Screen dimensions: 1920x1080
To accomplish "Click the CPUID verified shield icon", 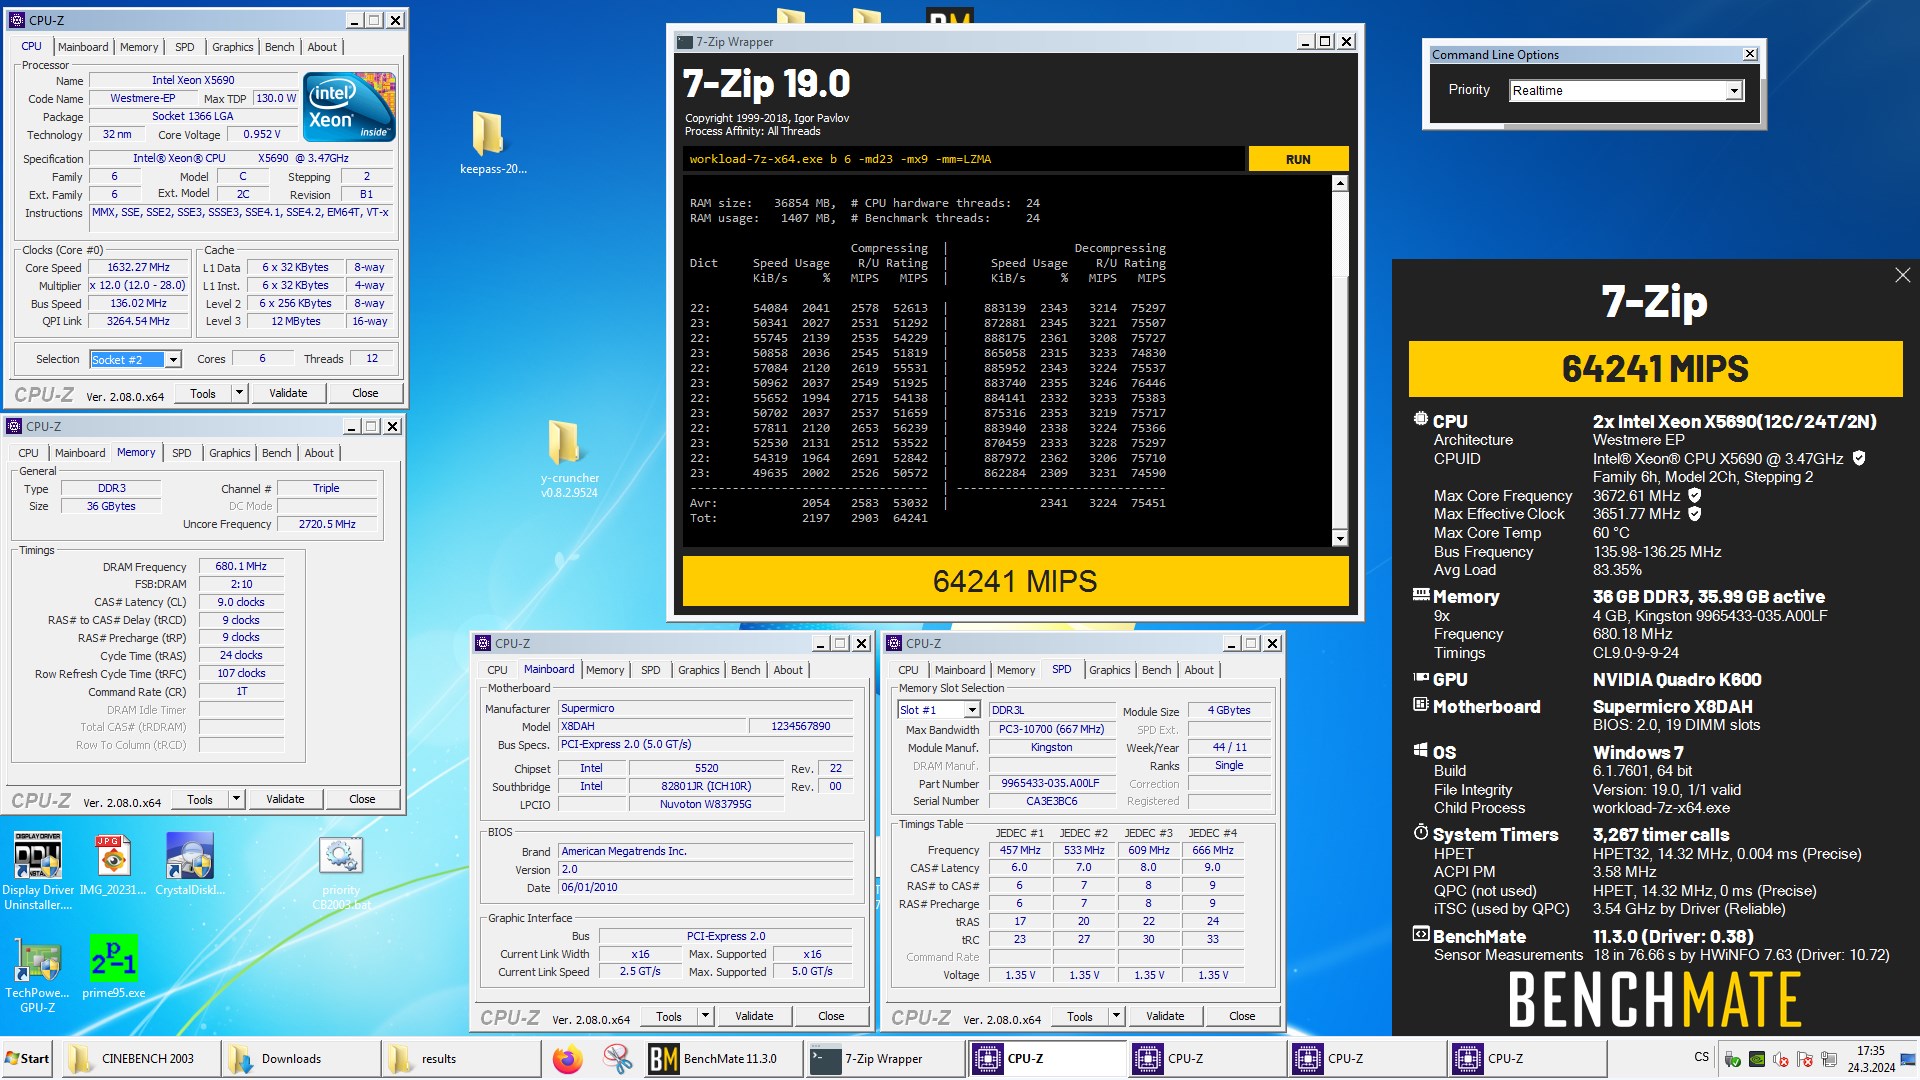I will tap(1859, 458).
